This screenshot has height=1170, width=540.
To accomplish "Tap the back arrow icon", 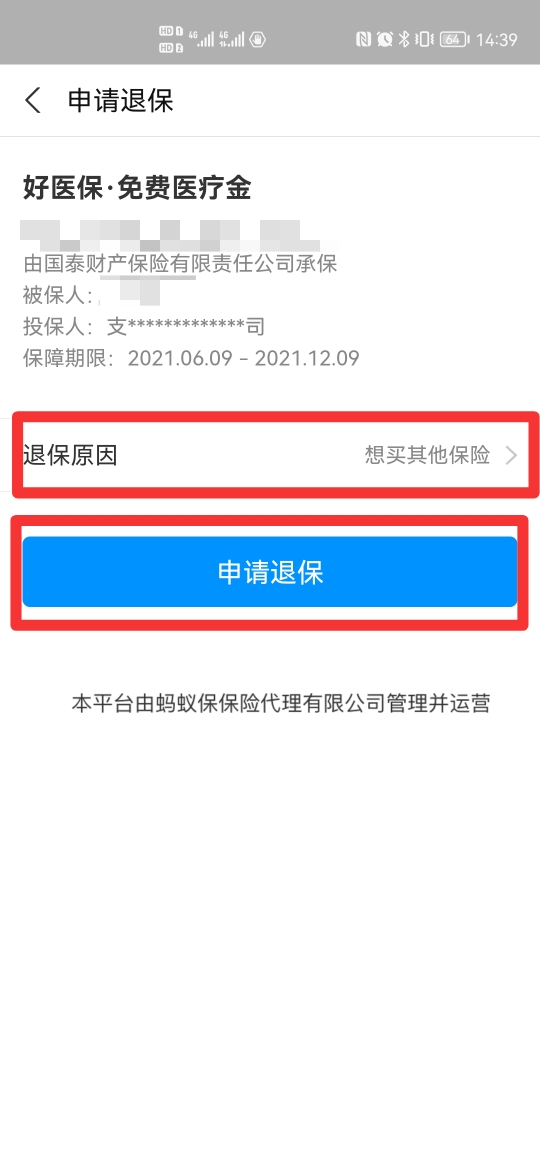I will 33,100.
